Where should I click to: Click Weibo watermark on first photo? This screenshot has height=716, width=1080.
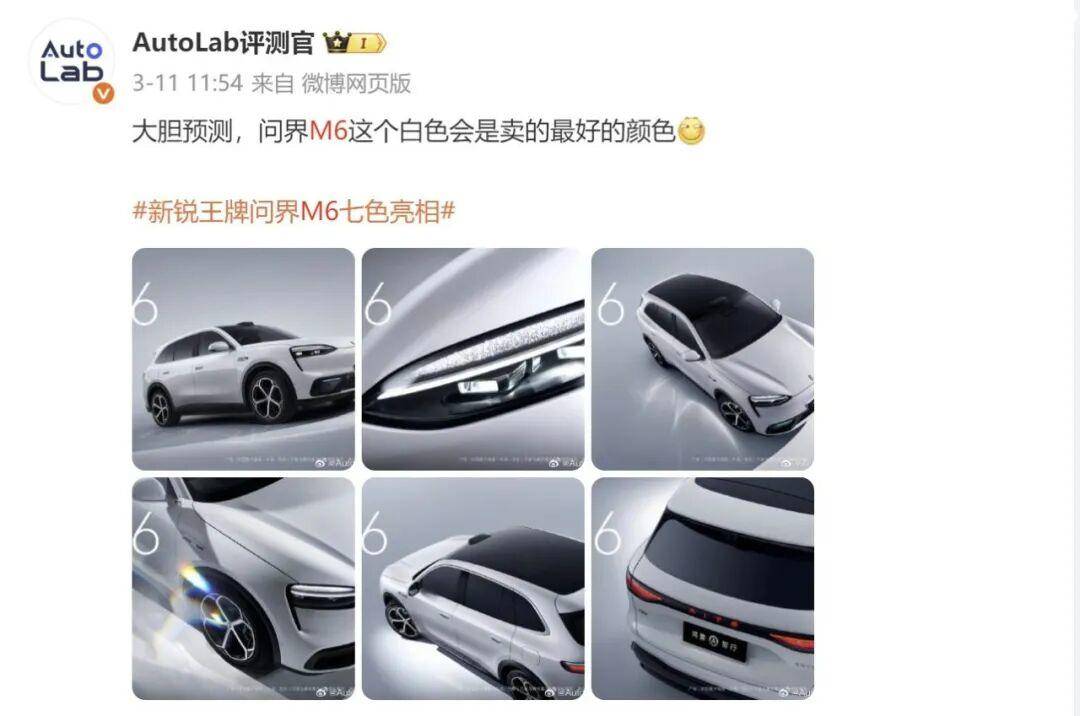coord(334,463)
